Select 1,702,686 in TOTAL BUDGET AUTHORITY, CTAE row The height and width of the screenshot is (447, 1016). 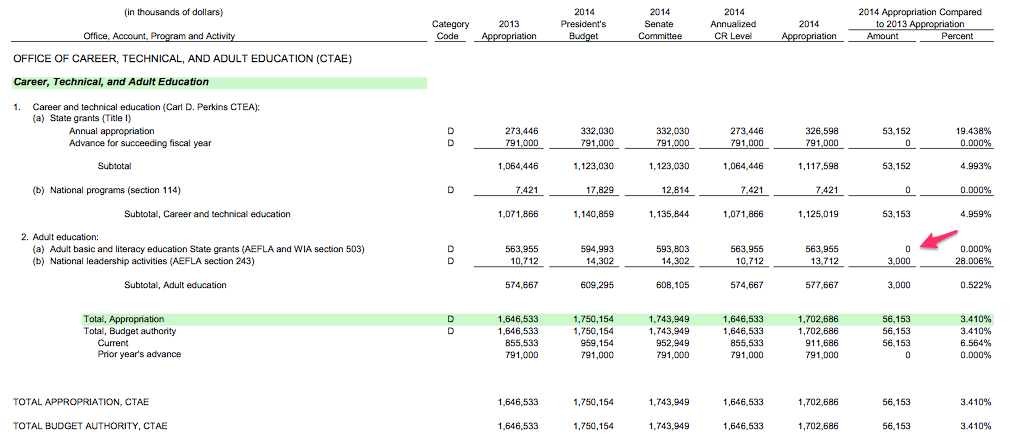point(818,426)
